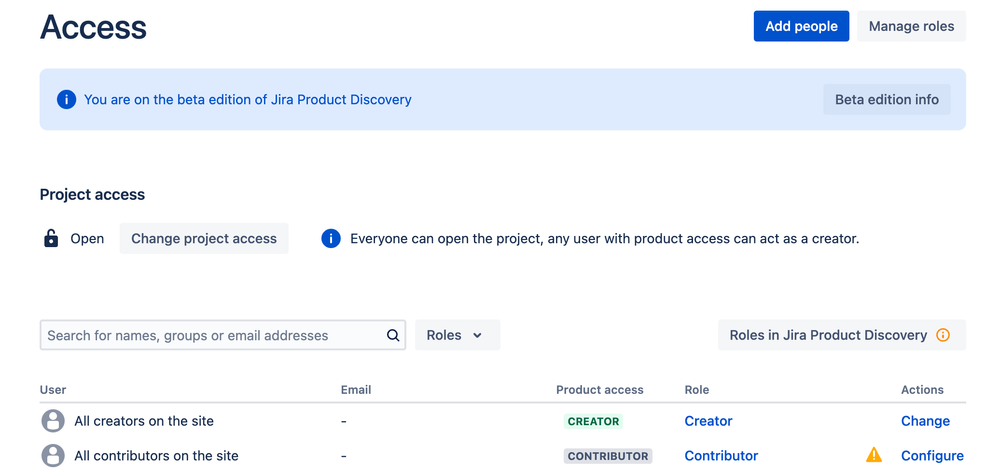Expand the Roles filter dropdown

457,335
